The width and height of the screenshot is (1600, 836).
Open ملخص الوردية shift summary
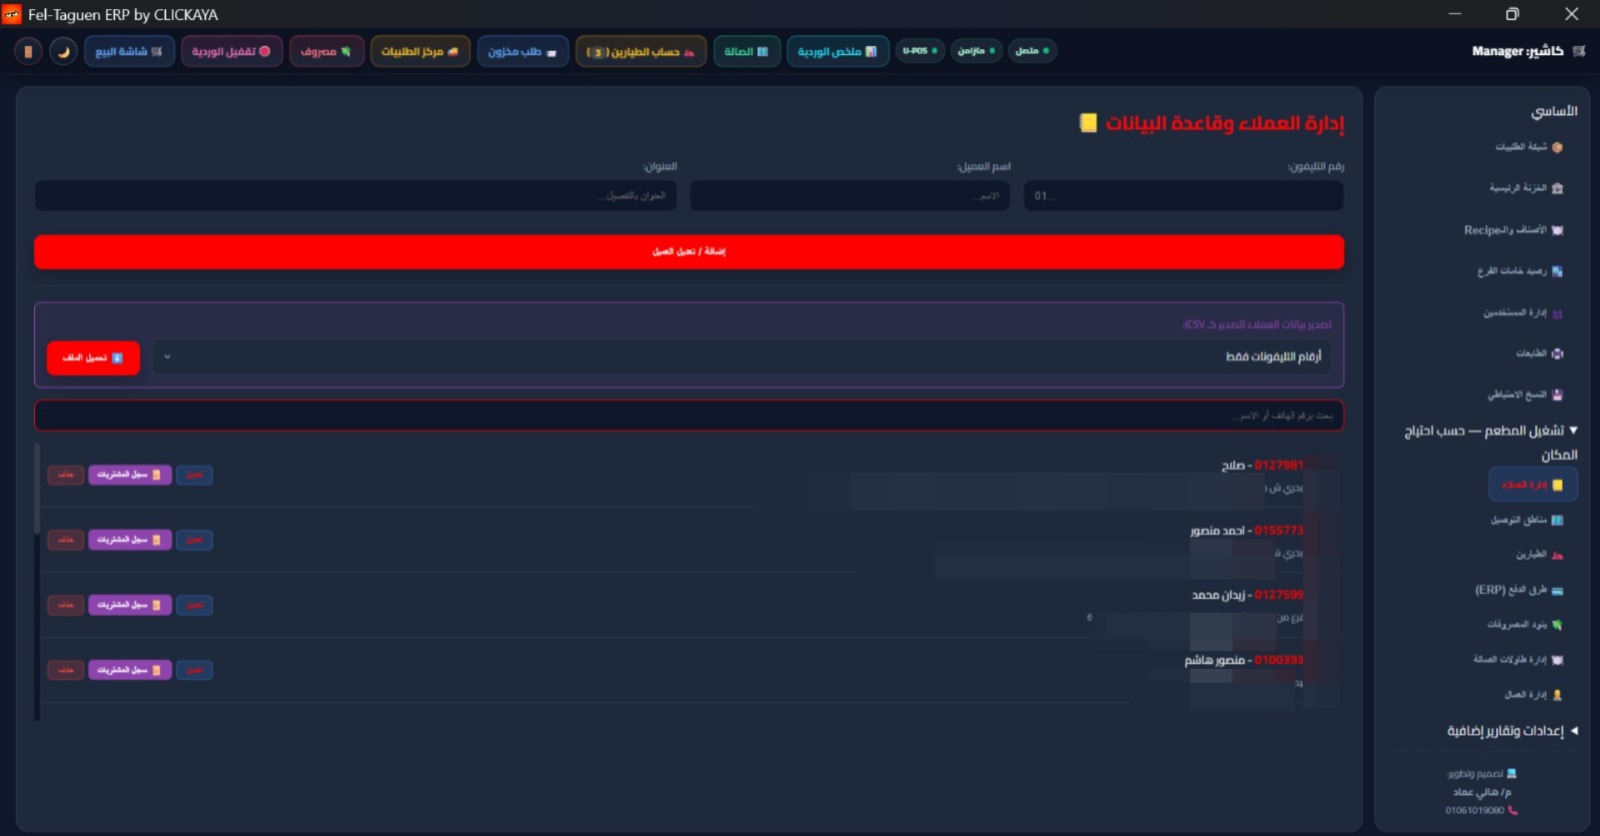[x=837, y=51]
